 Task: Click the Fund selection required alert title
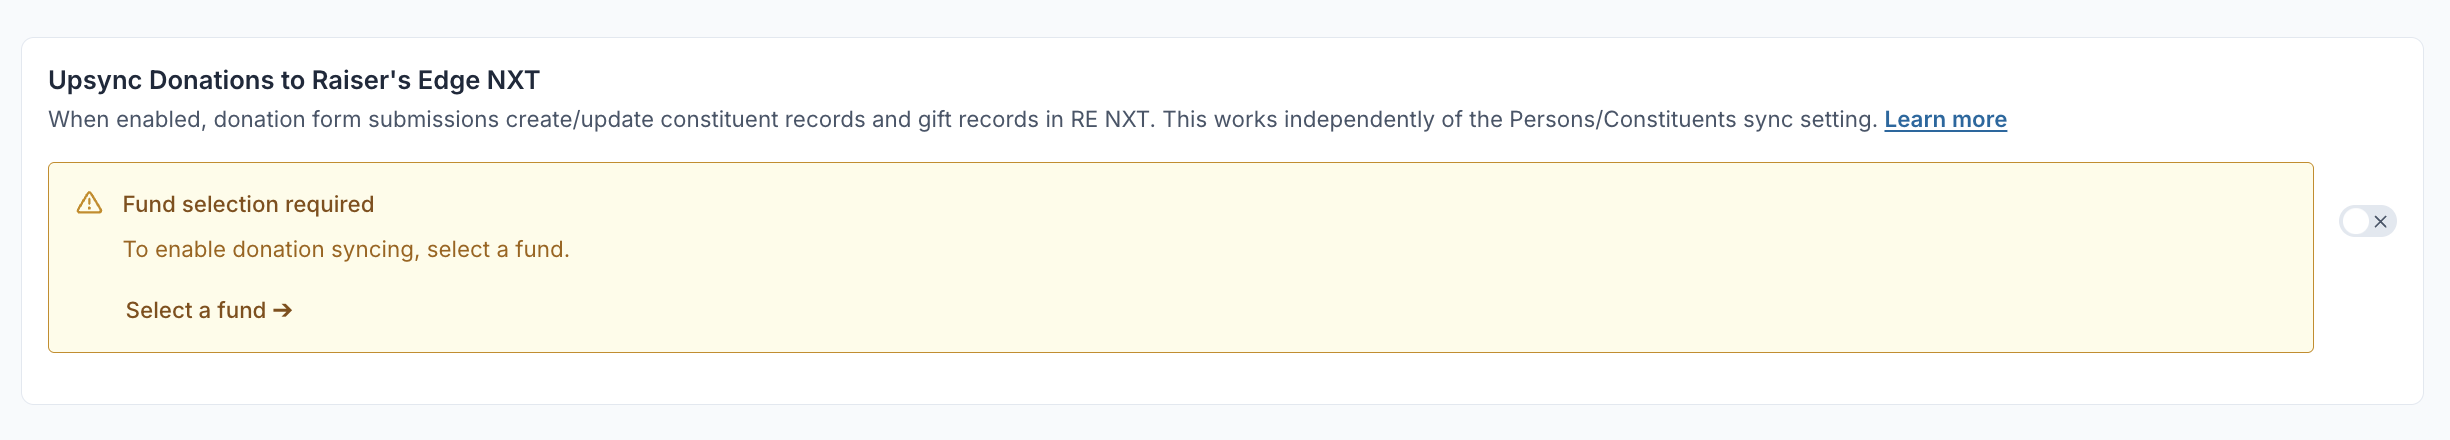pos(248,204)
